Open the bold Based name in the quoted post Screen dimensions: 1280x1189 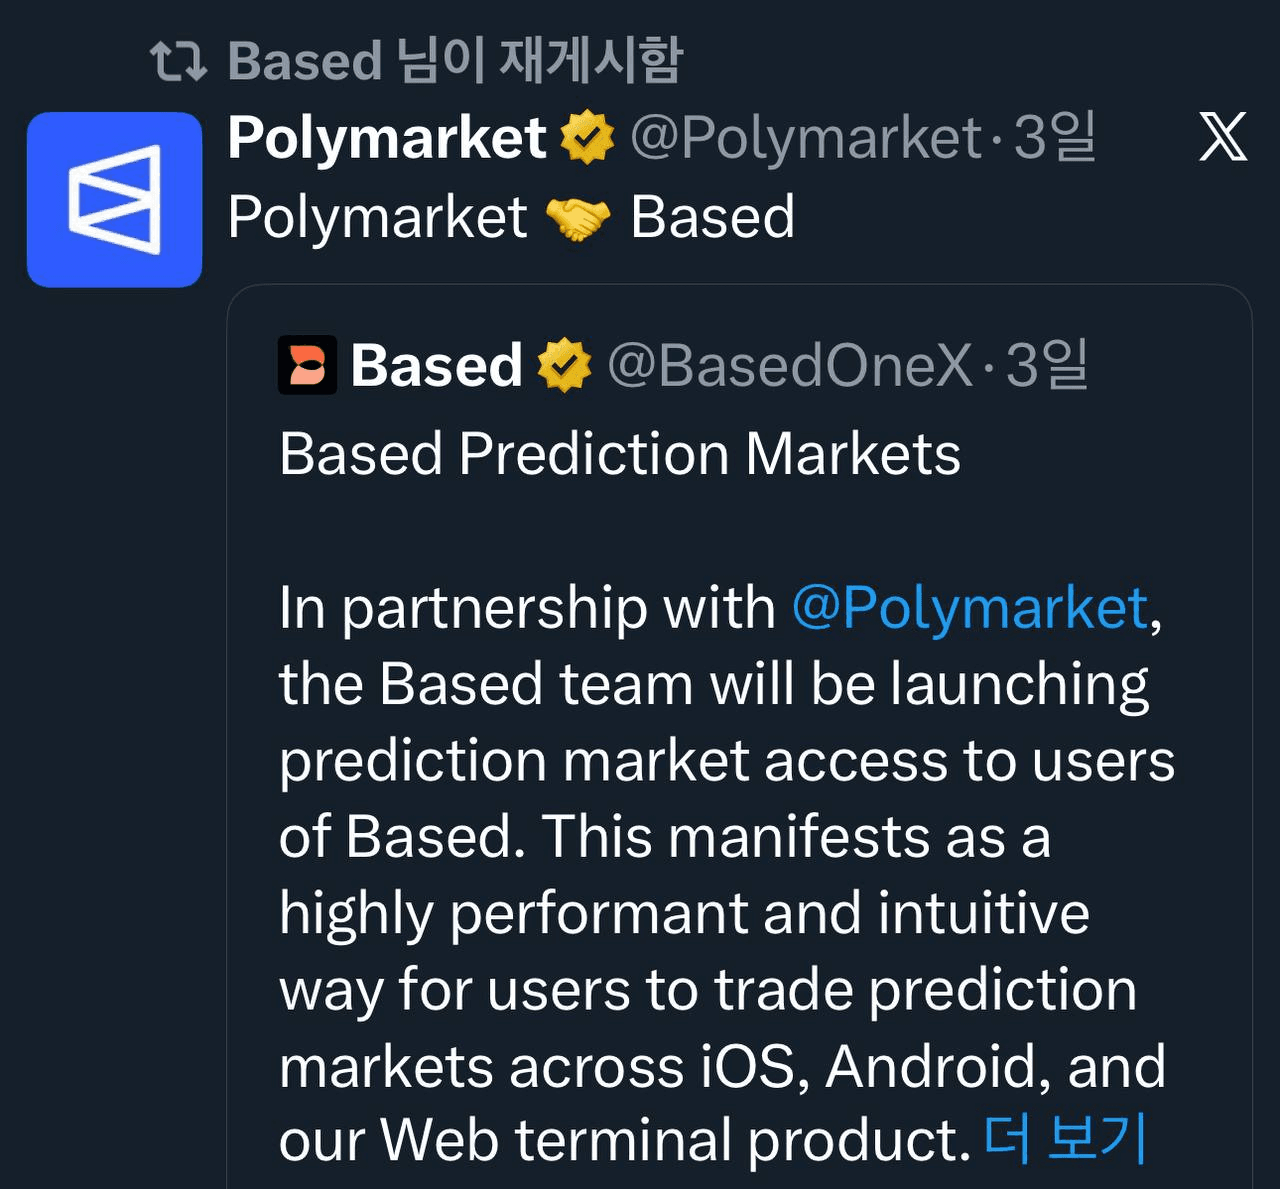click(x=437, y=366)
